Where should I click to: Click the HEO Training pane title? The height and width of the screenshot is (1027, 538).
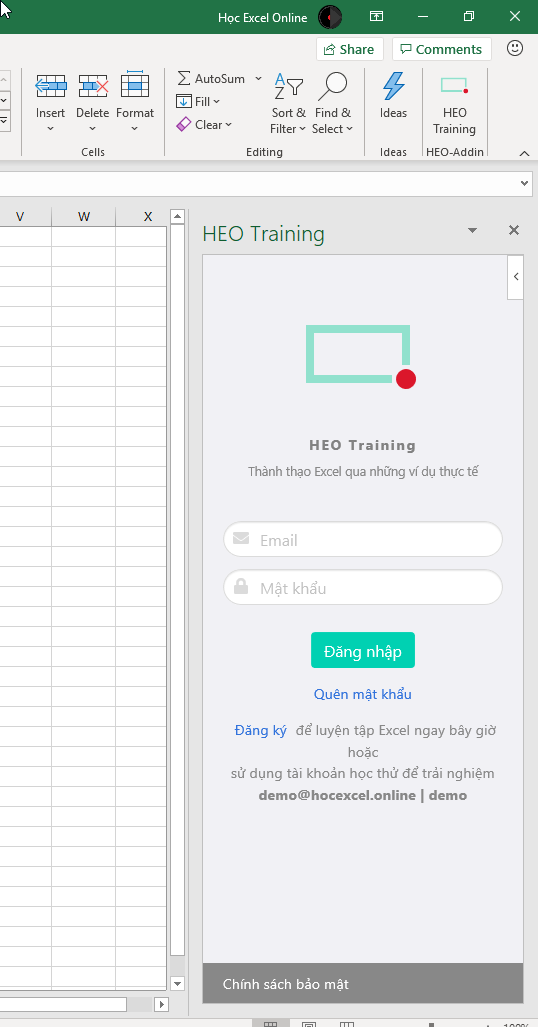263,233
